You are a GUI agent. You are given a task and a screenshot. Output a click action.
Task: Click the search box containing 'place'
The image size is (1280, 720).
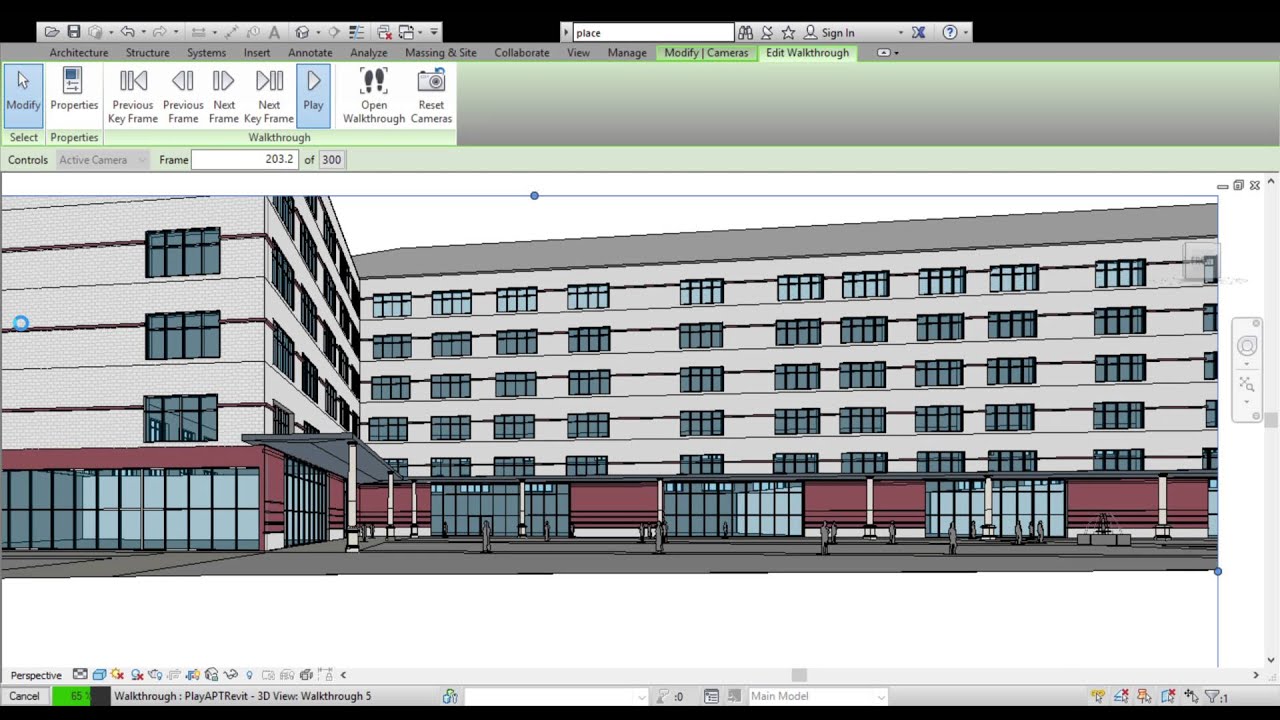click(x=654, y=33)
